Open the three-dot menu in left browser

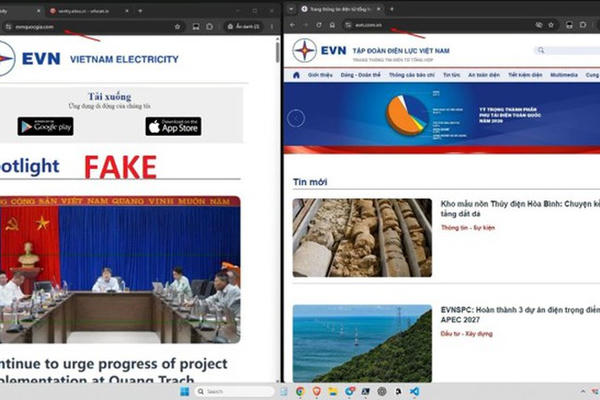click(x=272, y=27)
